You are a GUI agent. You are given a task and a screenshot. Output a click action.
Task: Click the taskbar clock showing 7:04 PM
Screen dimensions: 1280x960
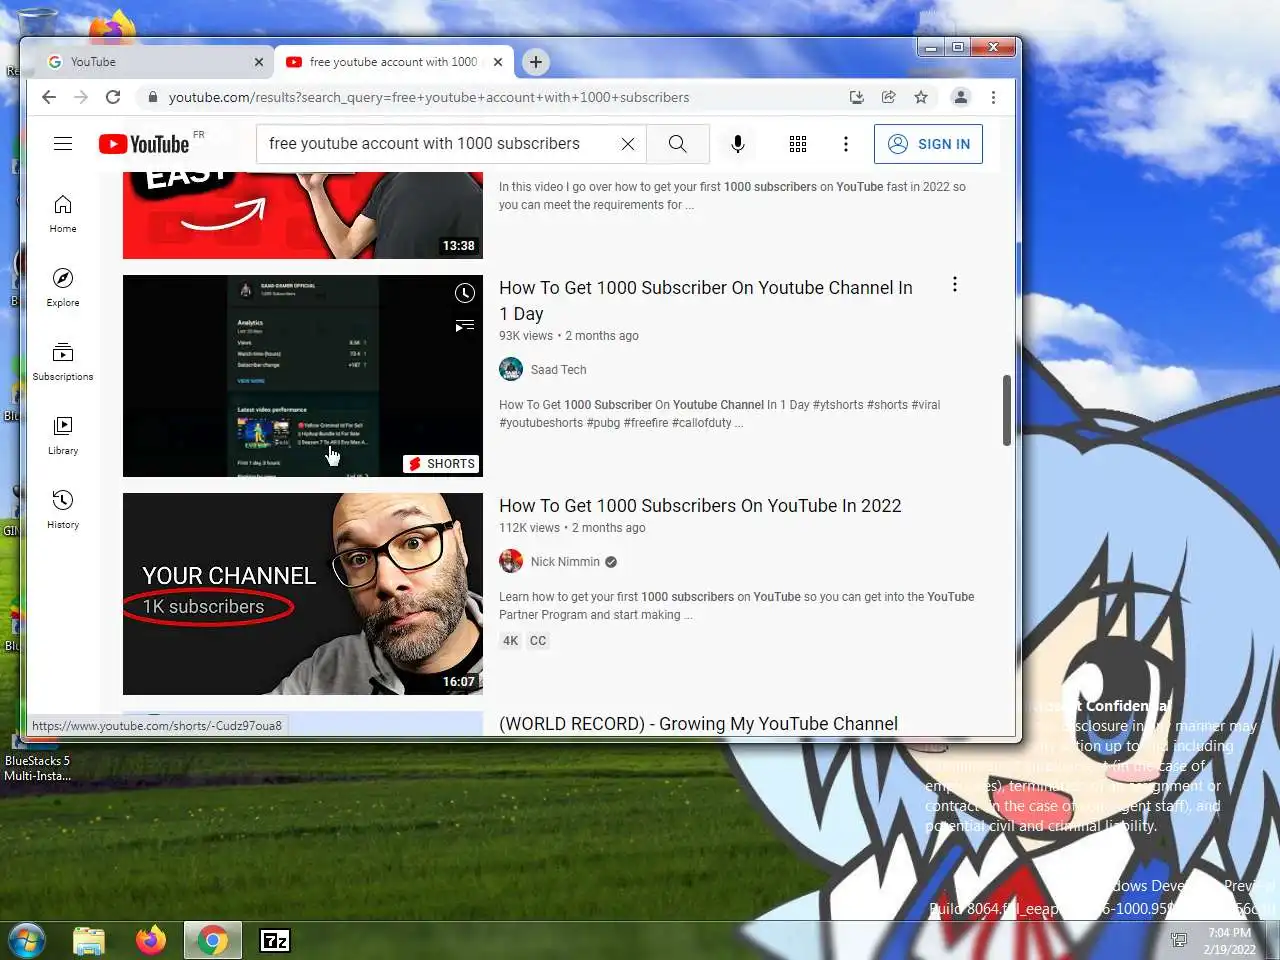tap(1229, 941)
